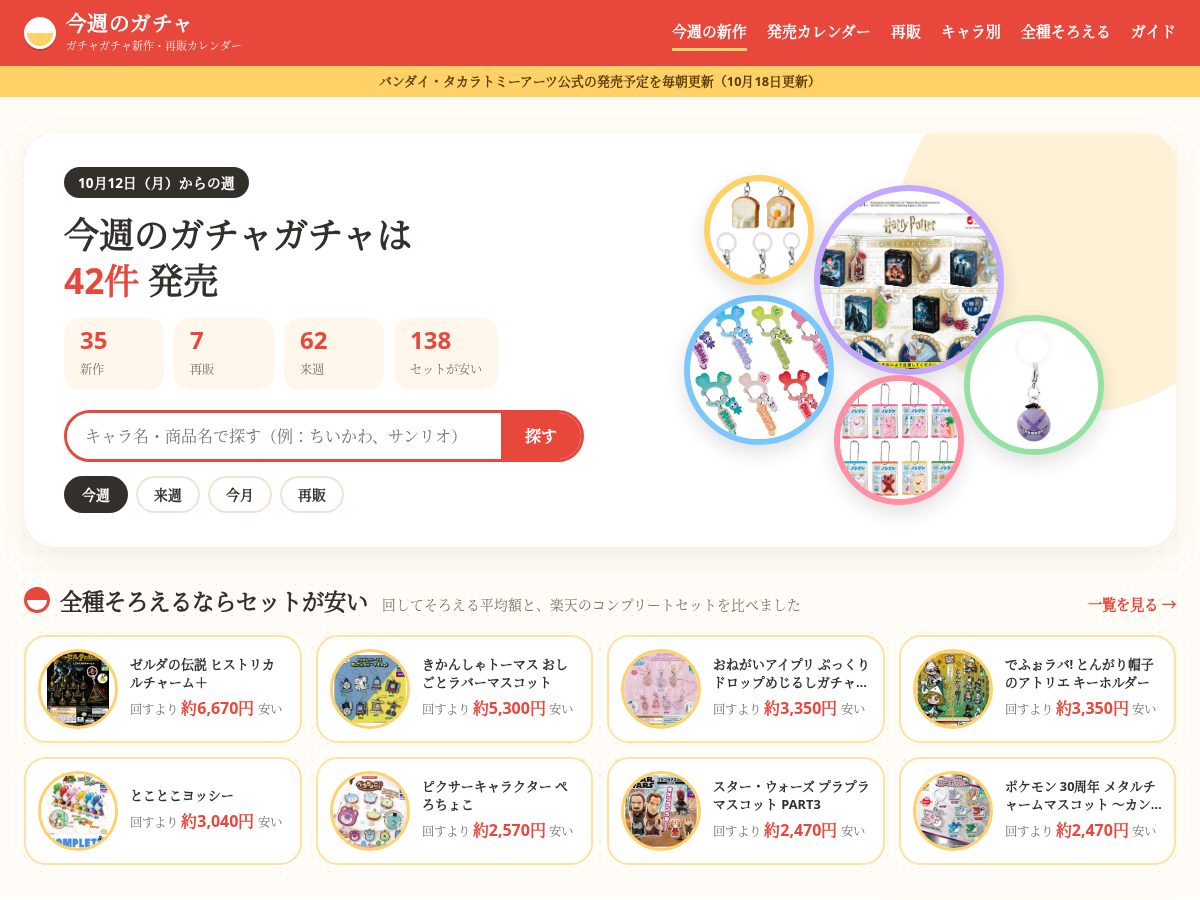The image size is (1200, 900).
Task: Click the 138 セットが安い stat card
Action: tap(446, 354)
